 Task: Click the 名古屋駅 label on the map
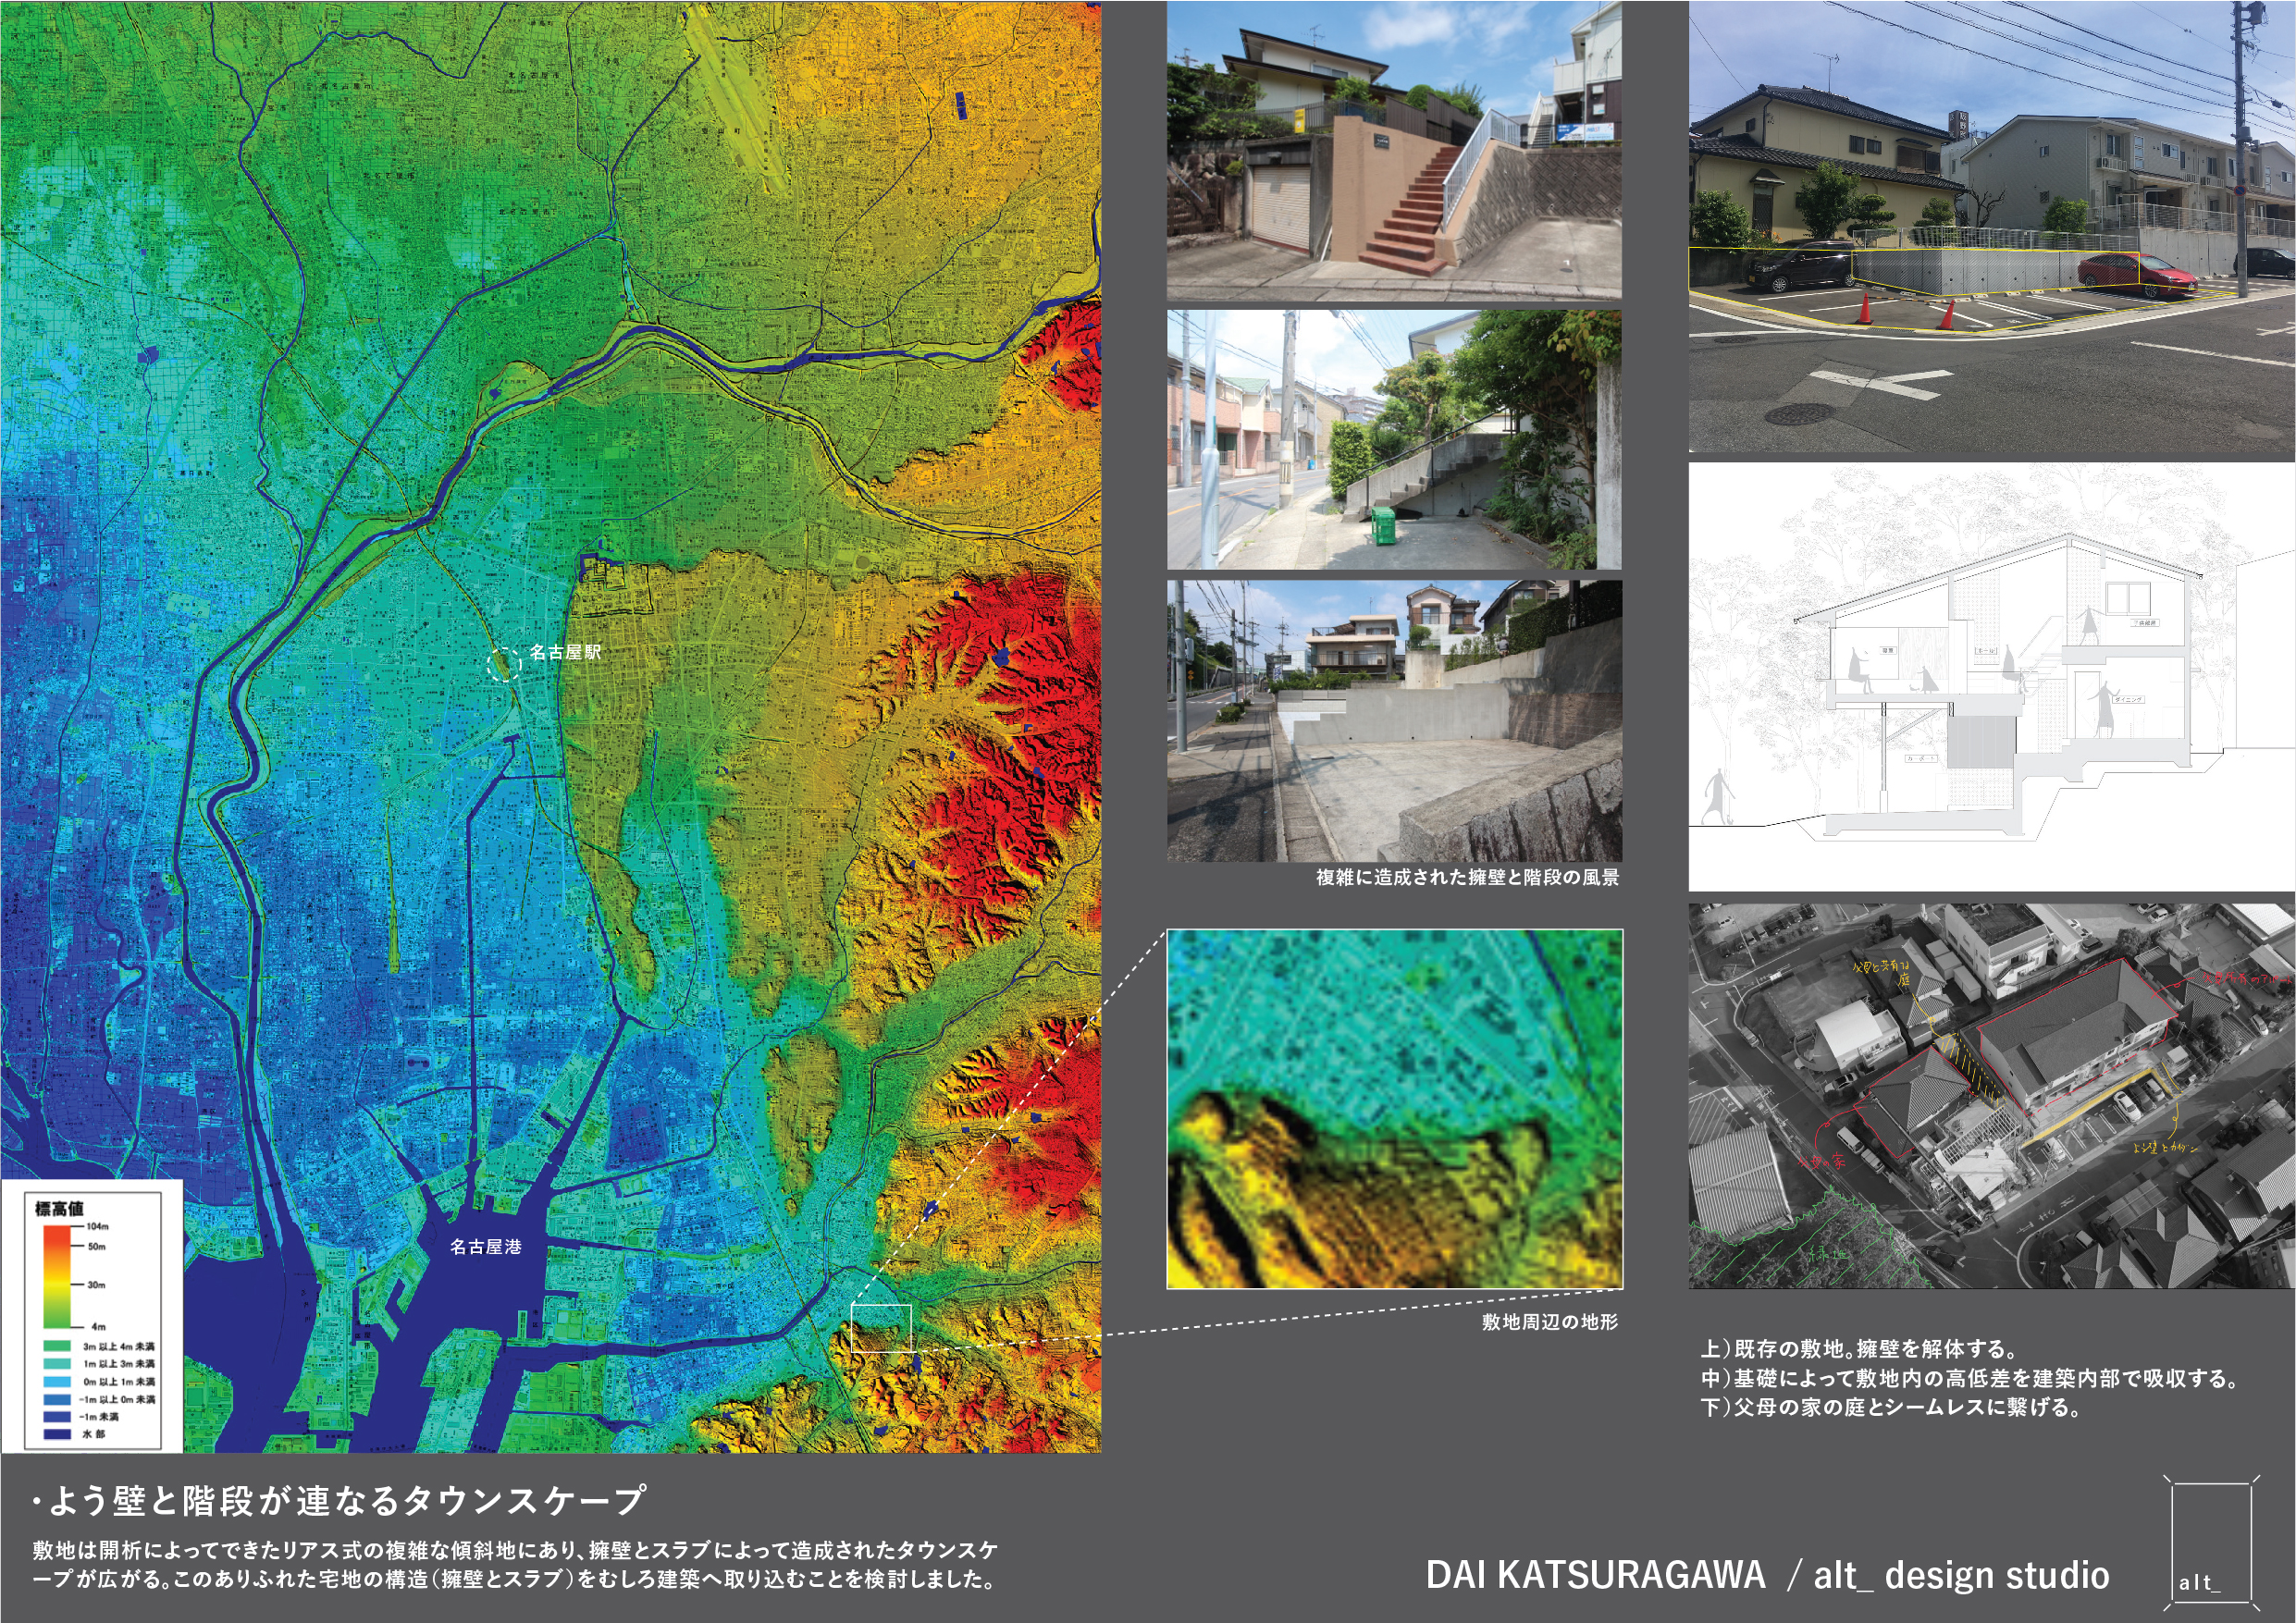[565, 652]
